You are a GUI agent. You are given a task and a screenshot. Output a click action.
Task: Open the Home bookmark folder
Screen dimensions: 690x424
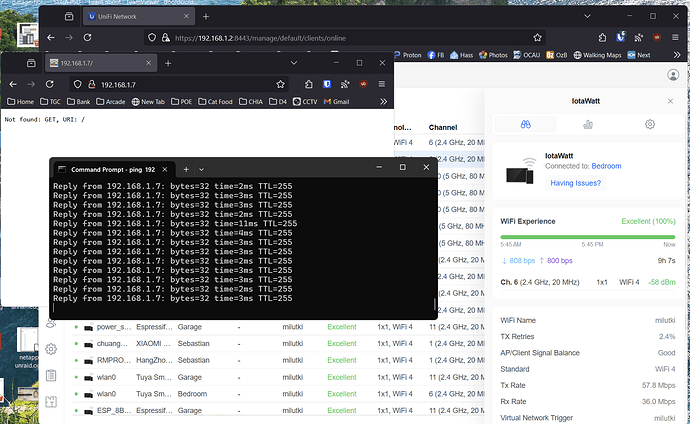tap(21, 102)
